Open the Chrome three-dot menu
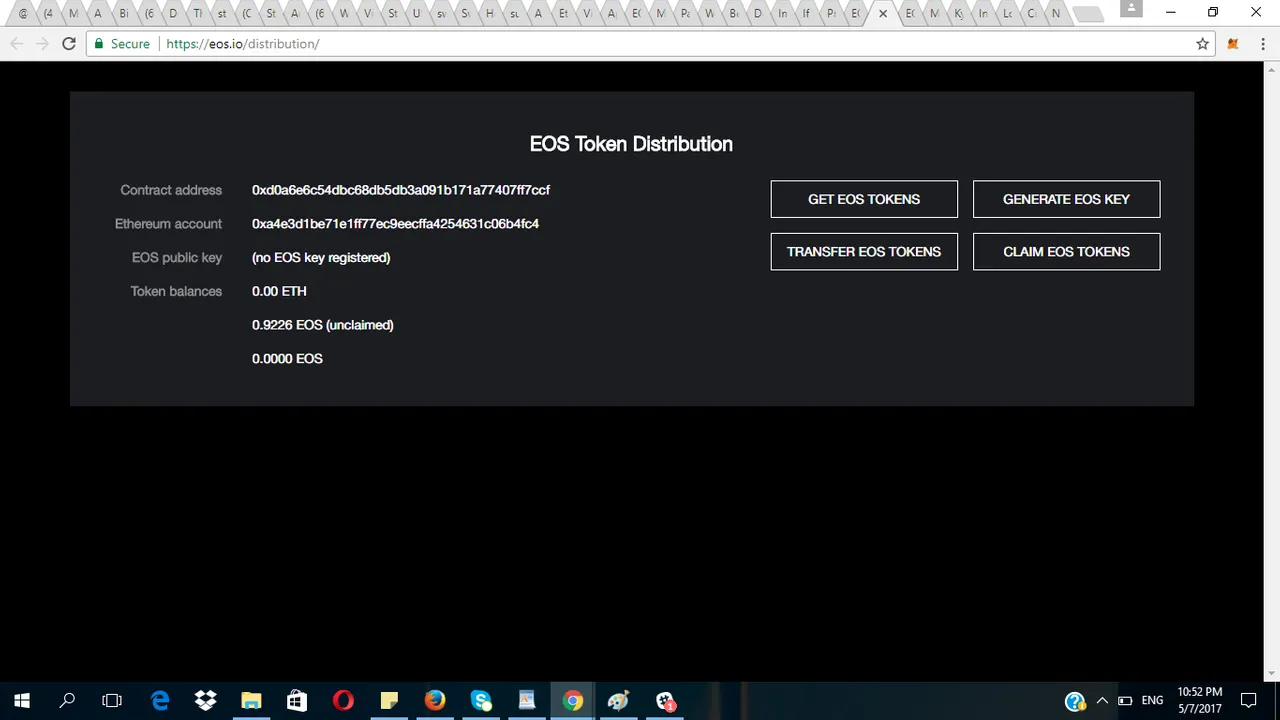Screen dimensions: 1280x720 click(1265, 44)
